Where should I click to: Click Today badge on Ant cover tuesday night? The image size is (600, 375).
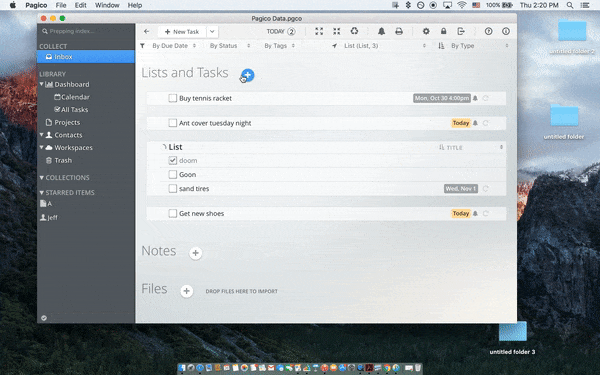tap(461, 123)
